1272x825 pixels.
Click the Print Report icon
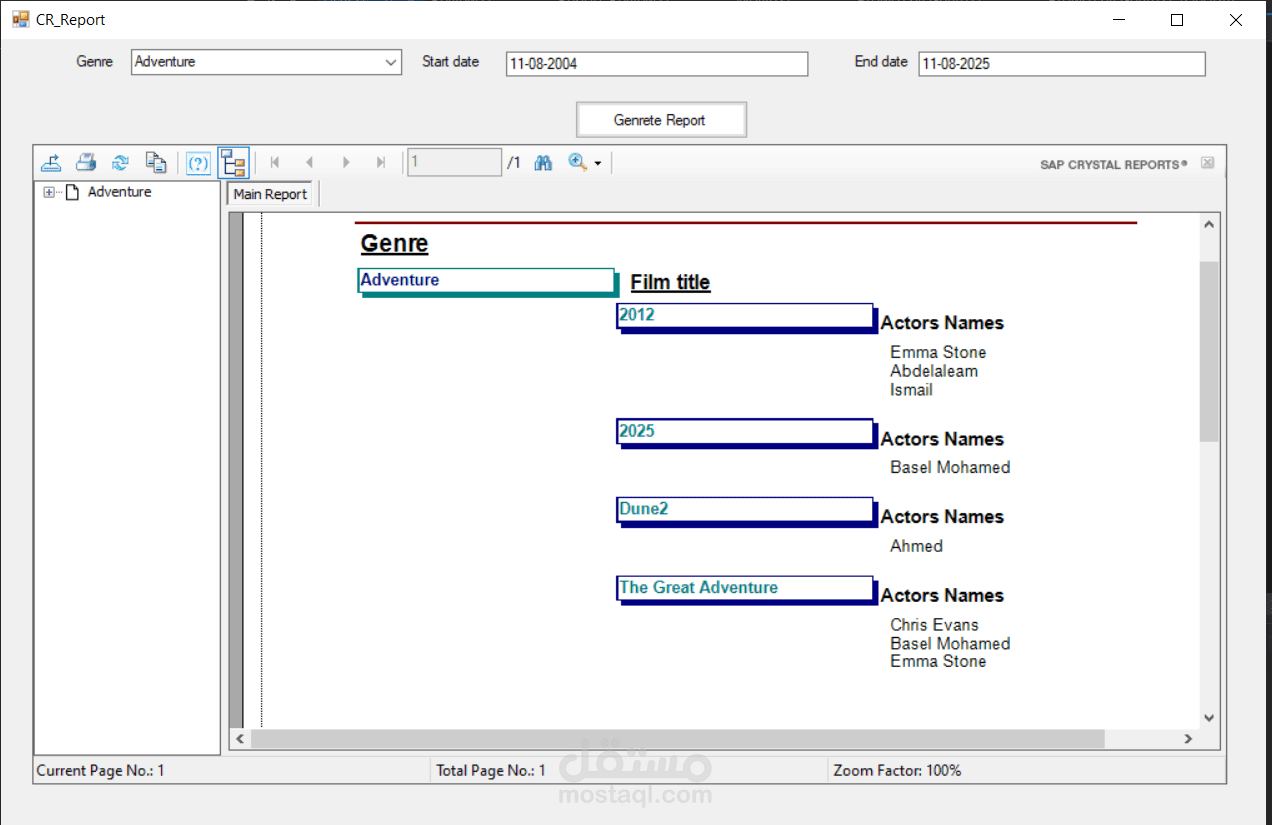pyautogui.click(x=86, y=162)
